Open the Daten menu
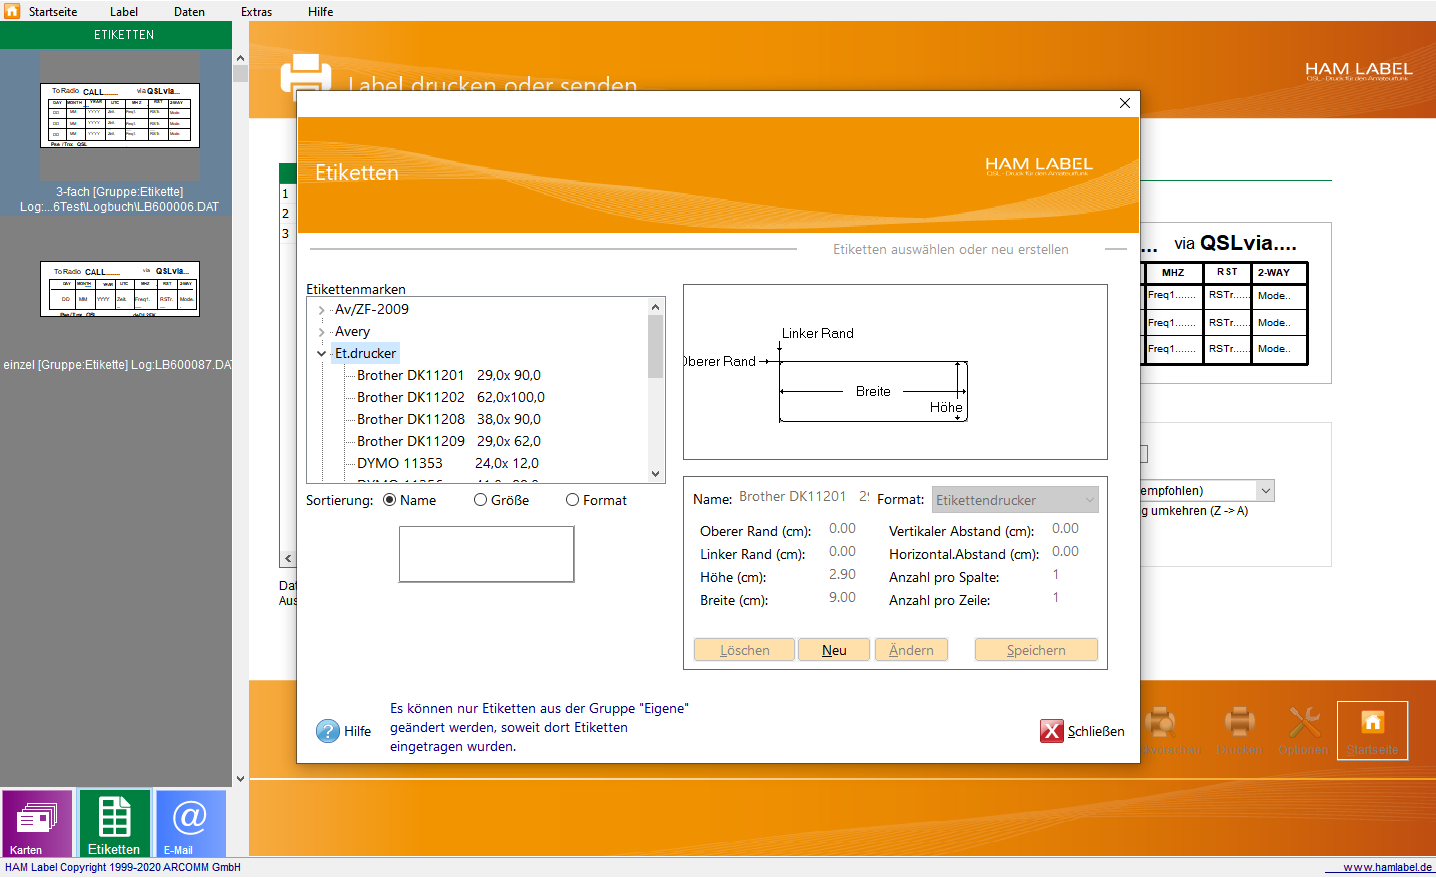 pos(189,12)
